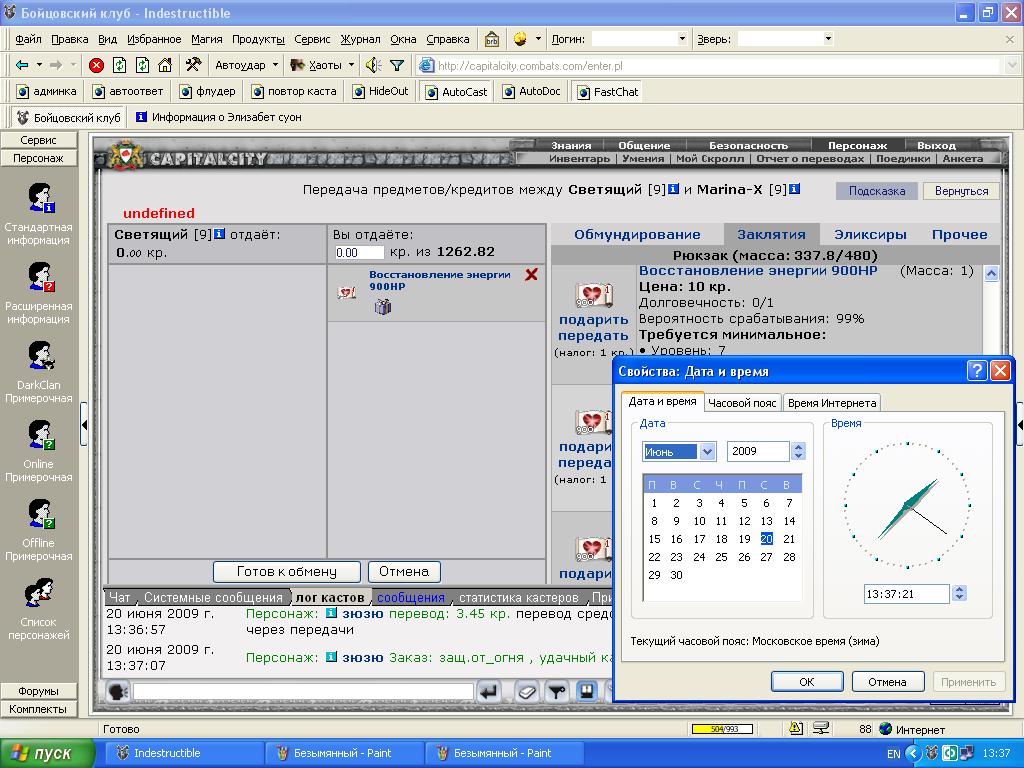Screen dimensions: 1024x768
Task: Click the help question-mark button in dialog
Action: [976, 371]
